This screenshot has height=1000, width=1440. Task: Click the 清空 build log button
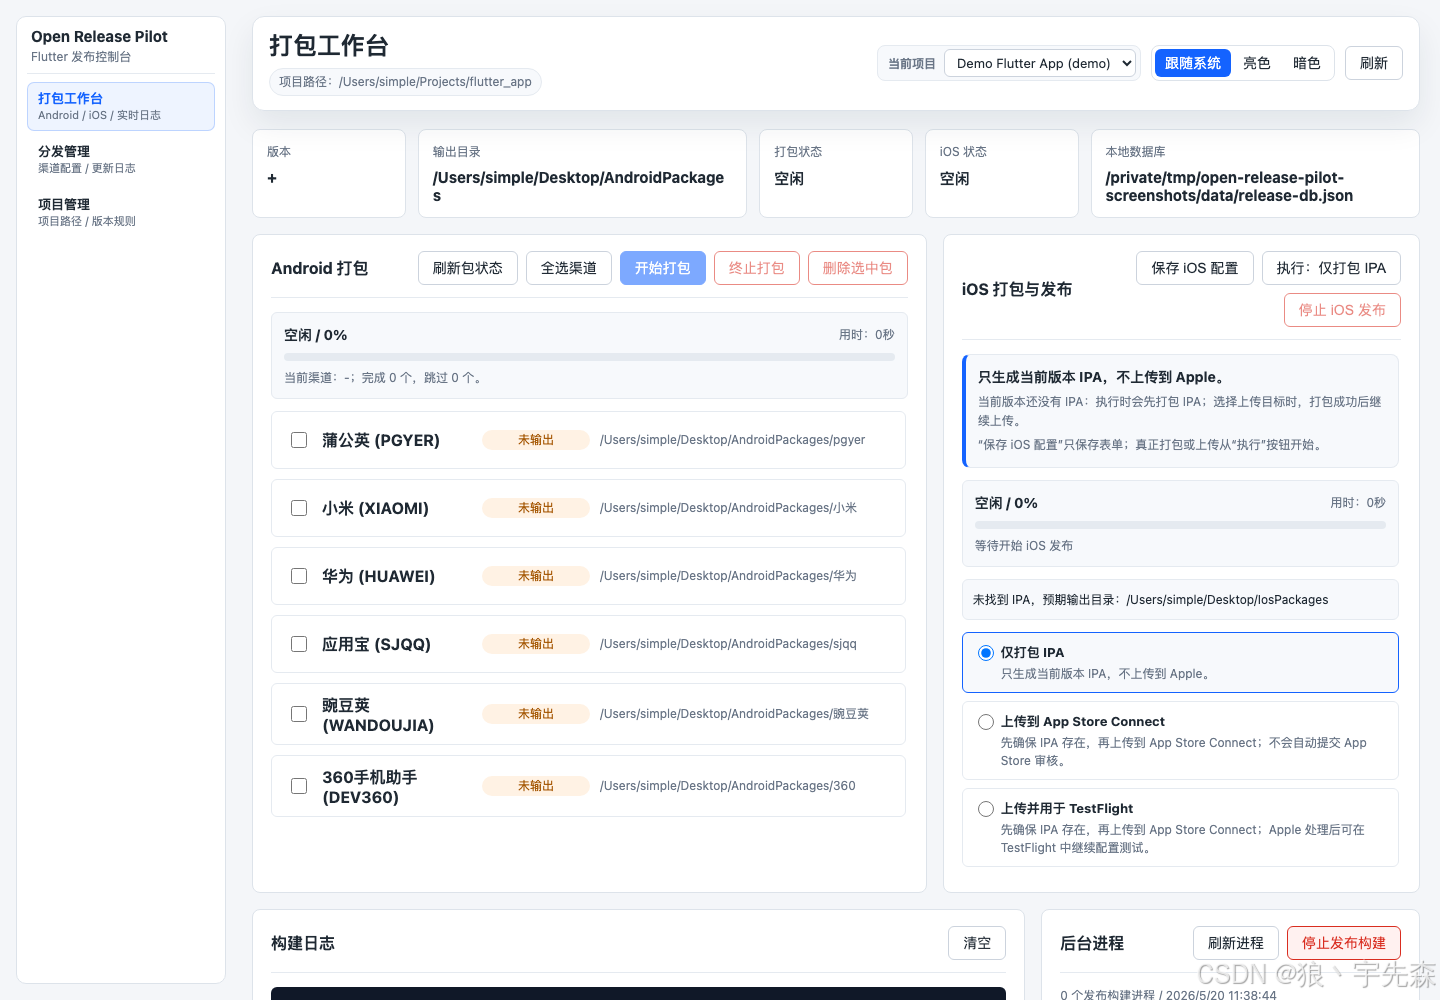(x=977, y=943)
